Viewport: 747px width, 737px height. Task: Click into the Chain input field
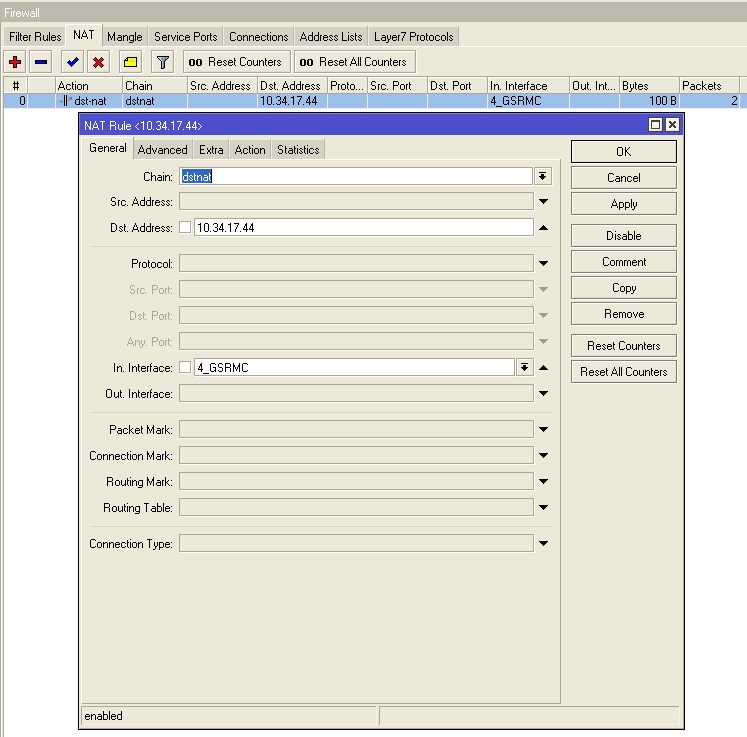point(356,176)
